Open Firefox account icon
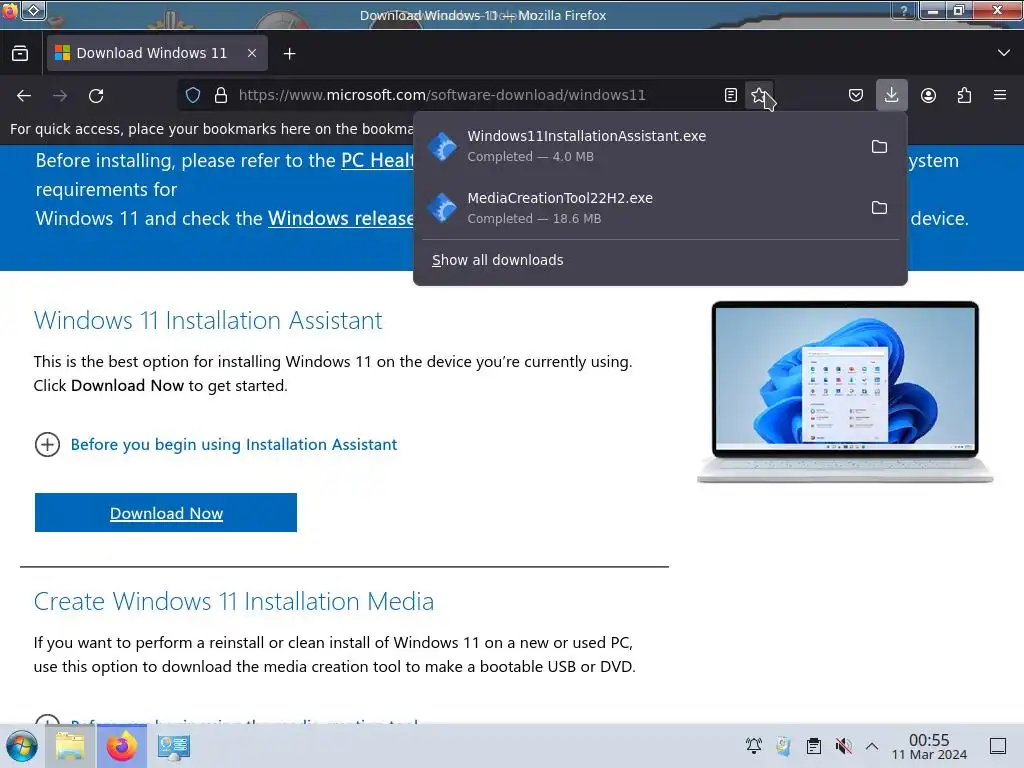Image resolution: width=1024 pixels, height=768 pixels. (928, 95)
